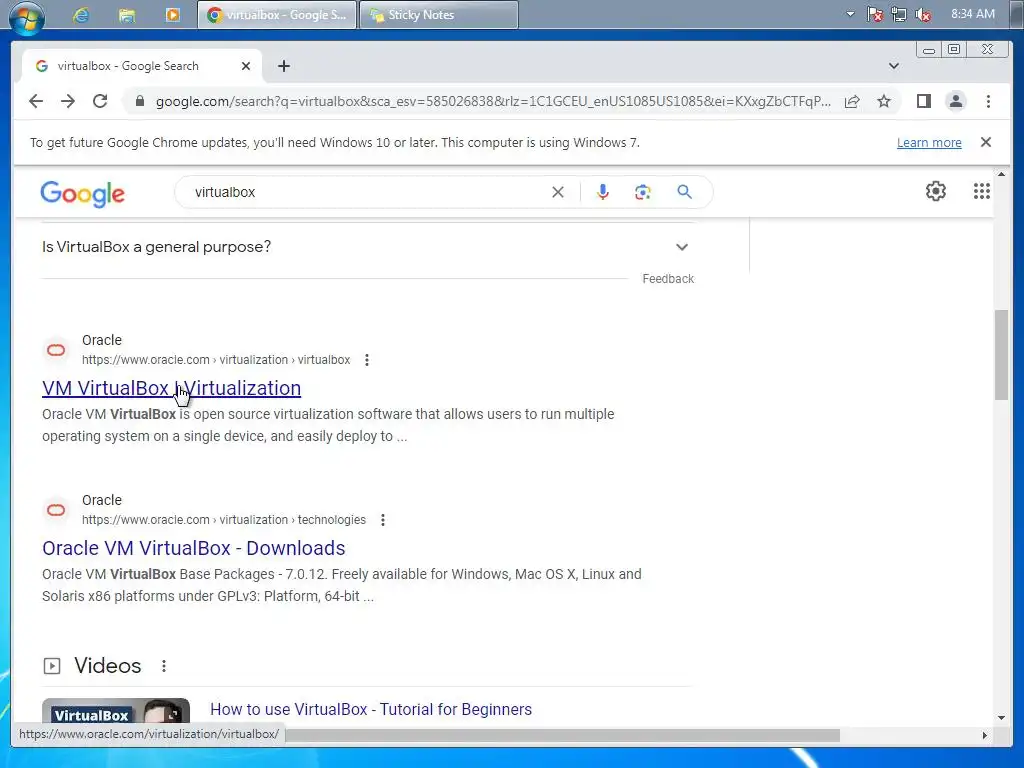
Task: Open more options for oracle.com virtualbox result
Action: 367,360
